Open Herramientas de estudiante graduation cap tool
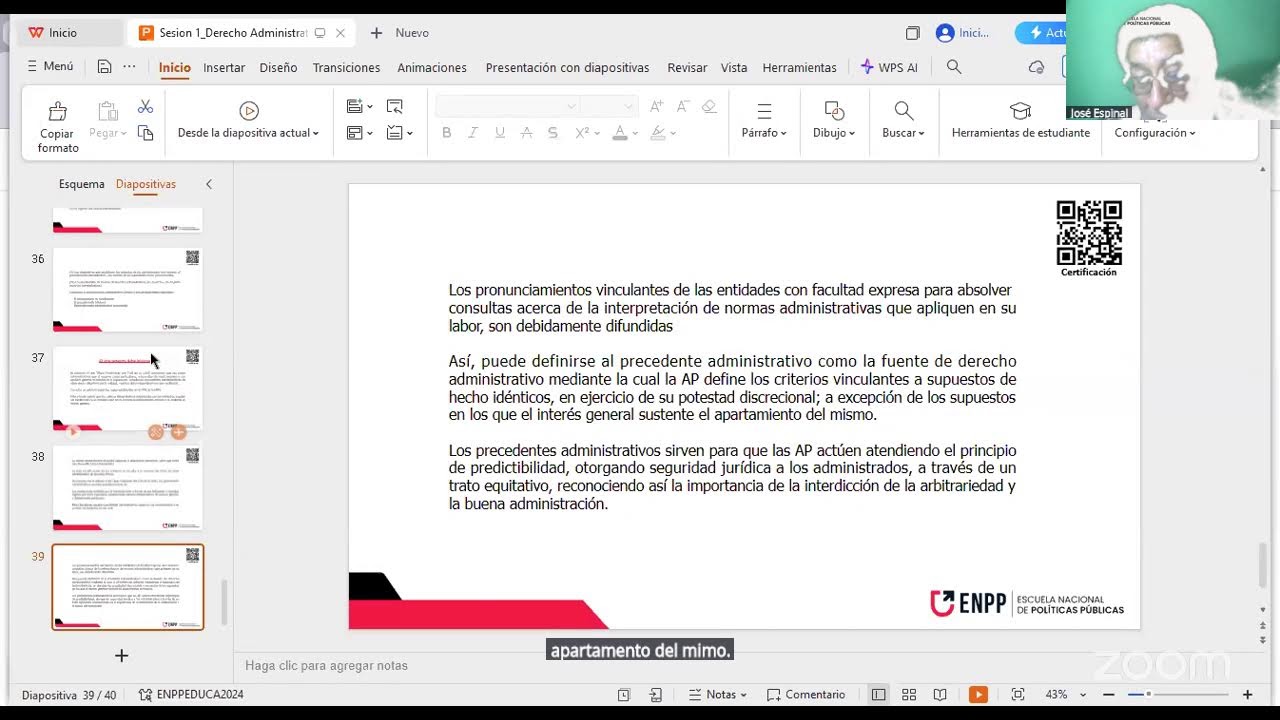The image size is (1280, 720). [x=1020, y=110]
